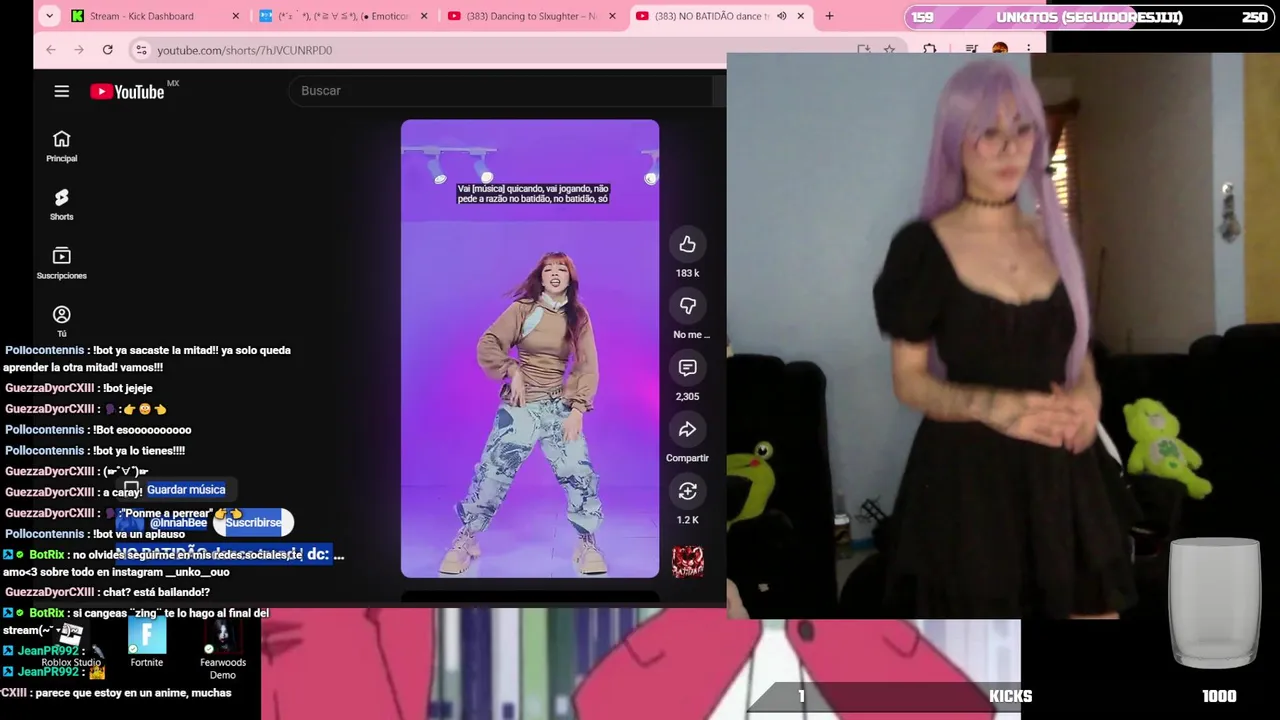Click the browser Forward arrow
This screenshot has width=1280, height=720.
pos(78,49)
